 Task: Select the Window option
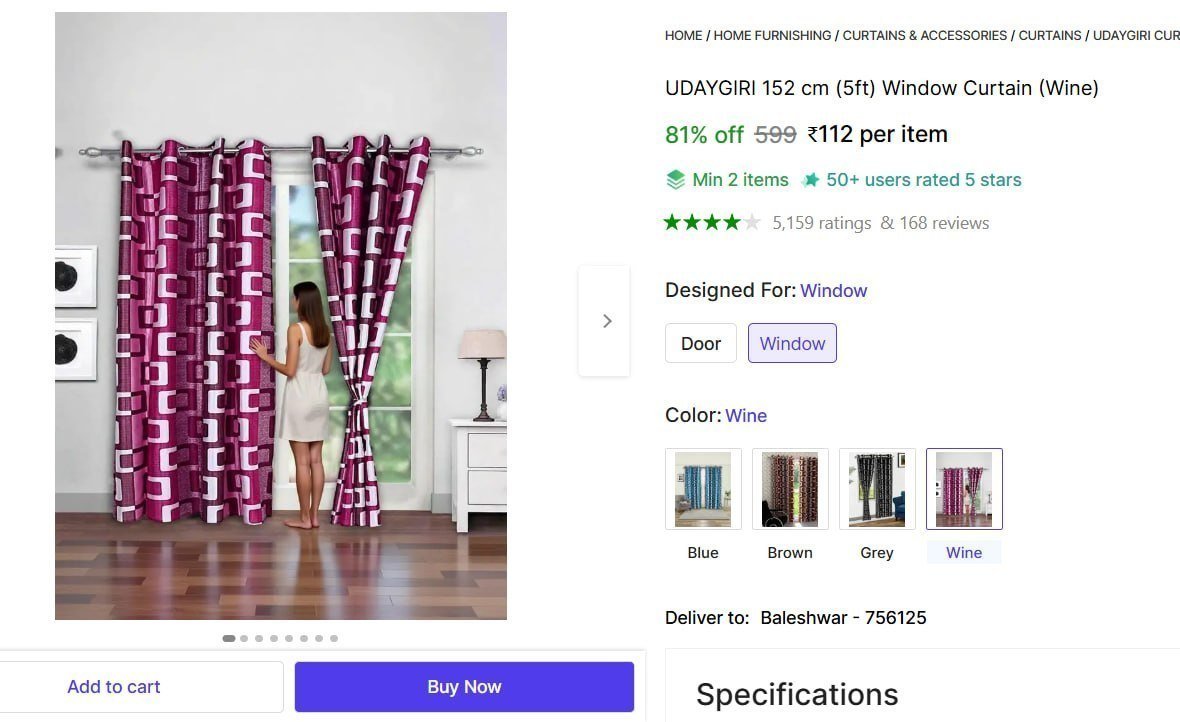tap(792, 343)
